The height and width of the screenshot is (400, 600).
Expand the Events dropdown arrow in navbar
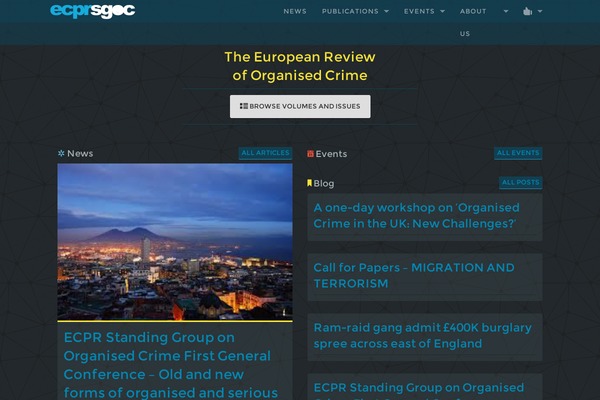[x=442, y=11]
